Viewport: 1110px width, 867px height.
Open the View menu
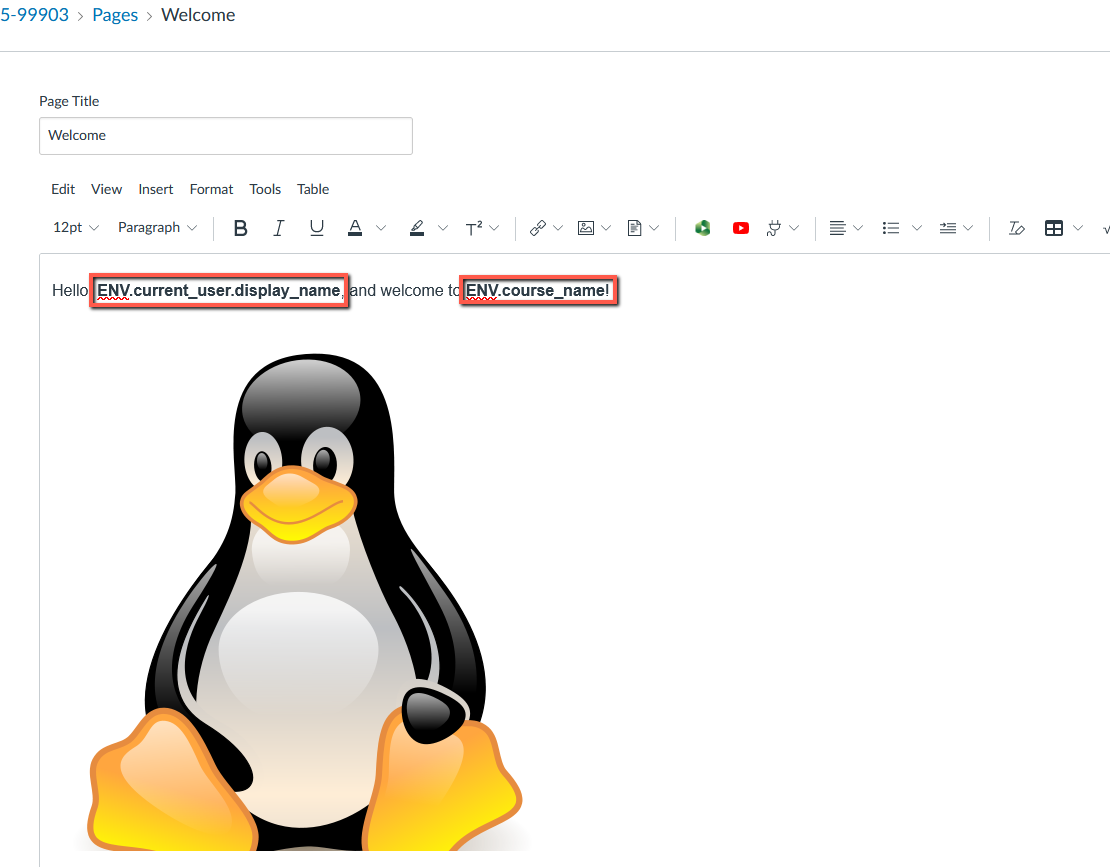106,190
